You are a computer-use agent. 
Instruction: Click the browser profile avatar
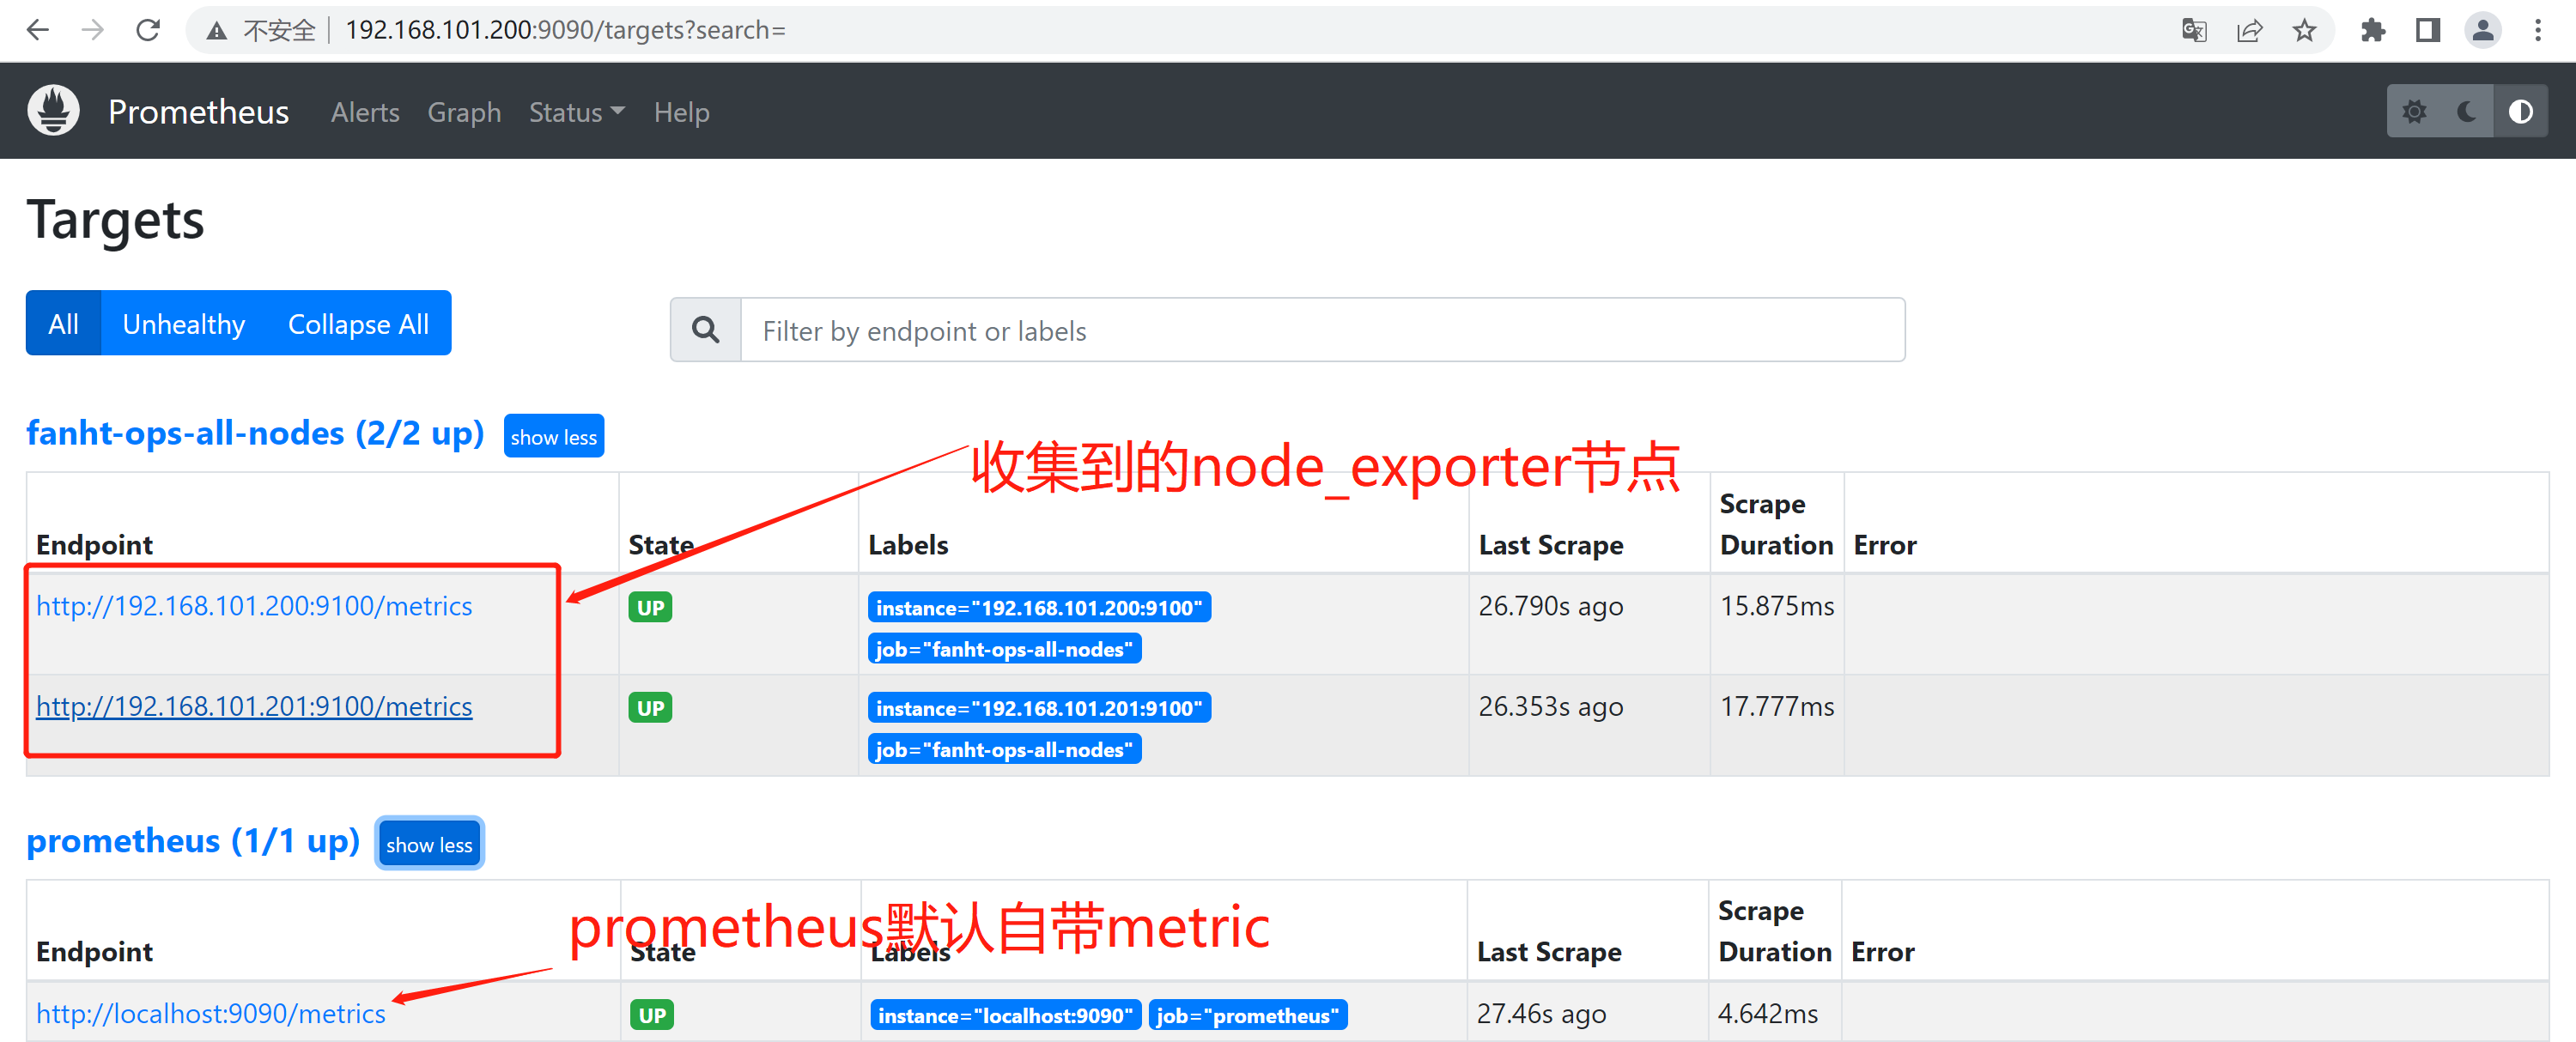[2482, 30]
